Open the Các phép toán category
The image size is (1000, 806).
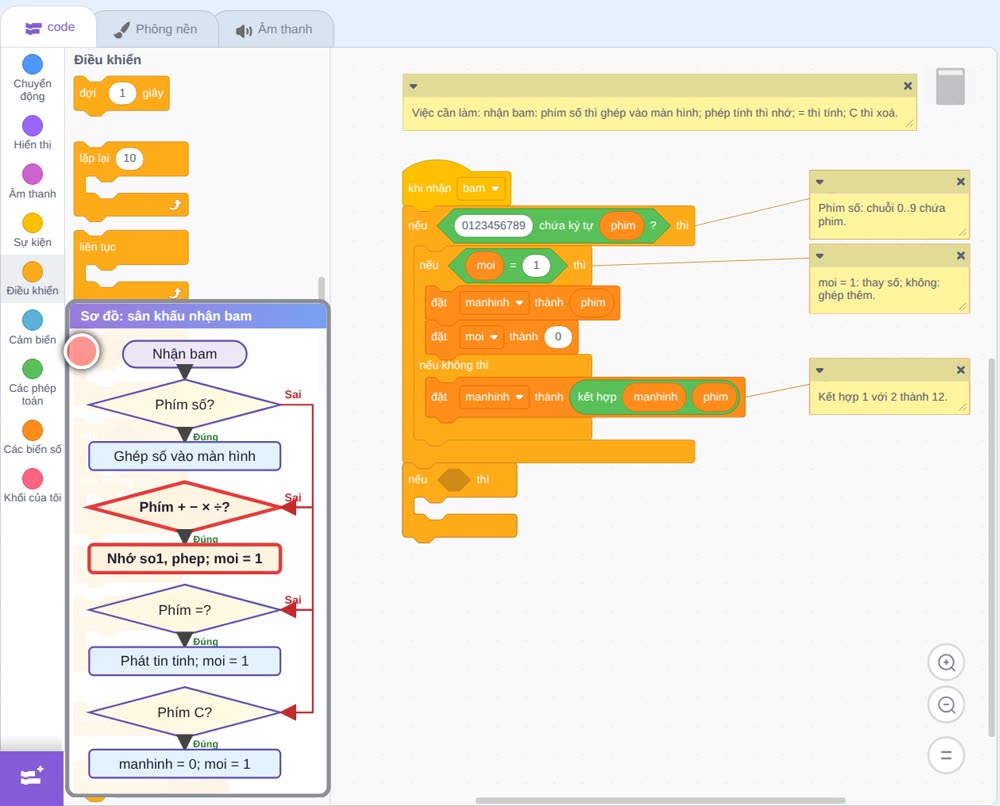coord(32,383)
